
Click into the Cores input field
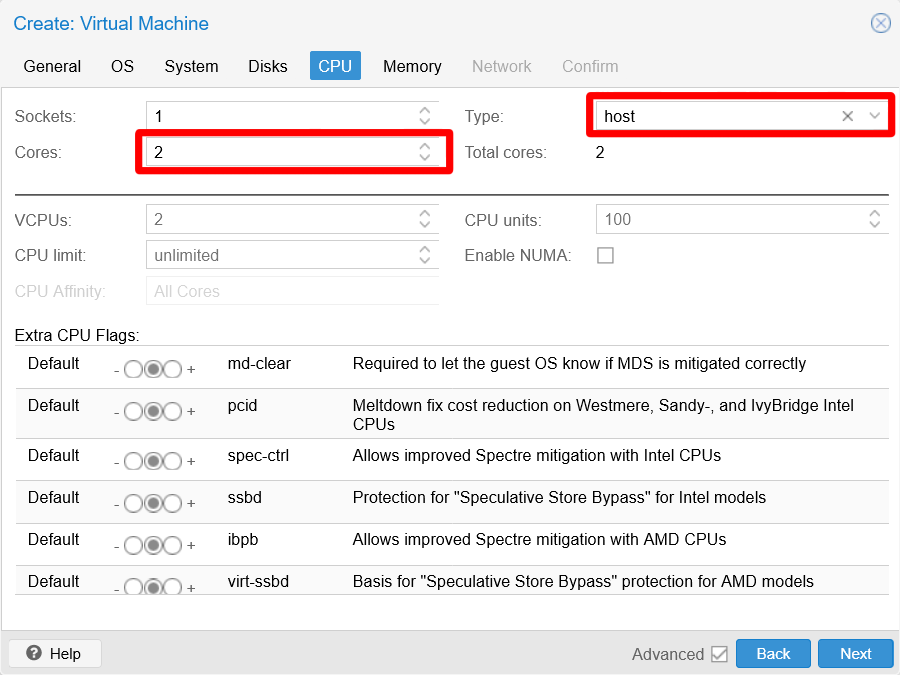click(x=280, y=152)
